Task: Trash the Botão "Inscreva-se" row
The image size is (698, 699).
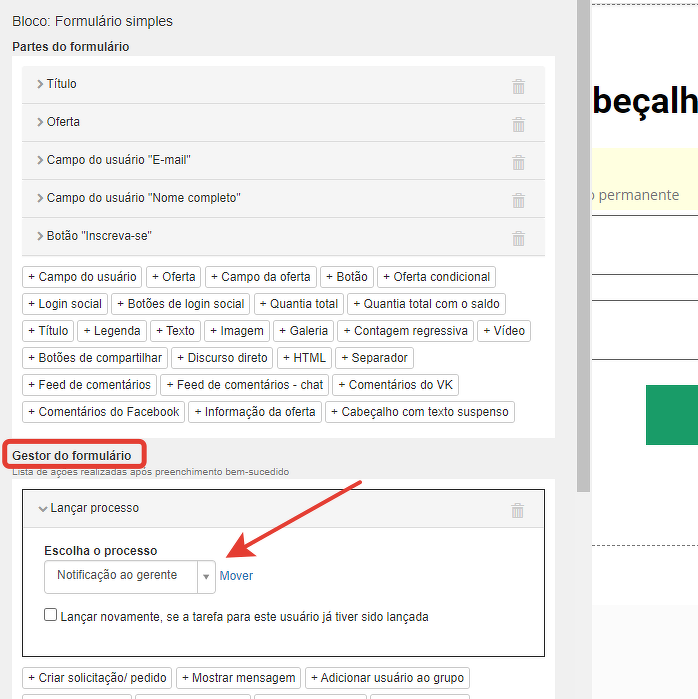Action: pos(518,238)
